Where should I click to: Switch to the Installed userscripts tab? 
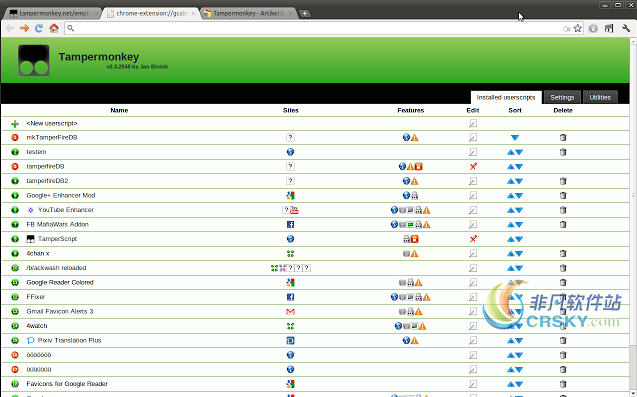(506, 98)
